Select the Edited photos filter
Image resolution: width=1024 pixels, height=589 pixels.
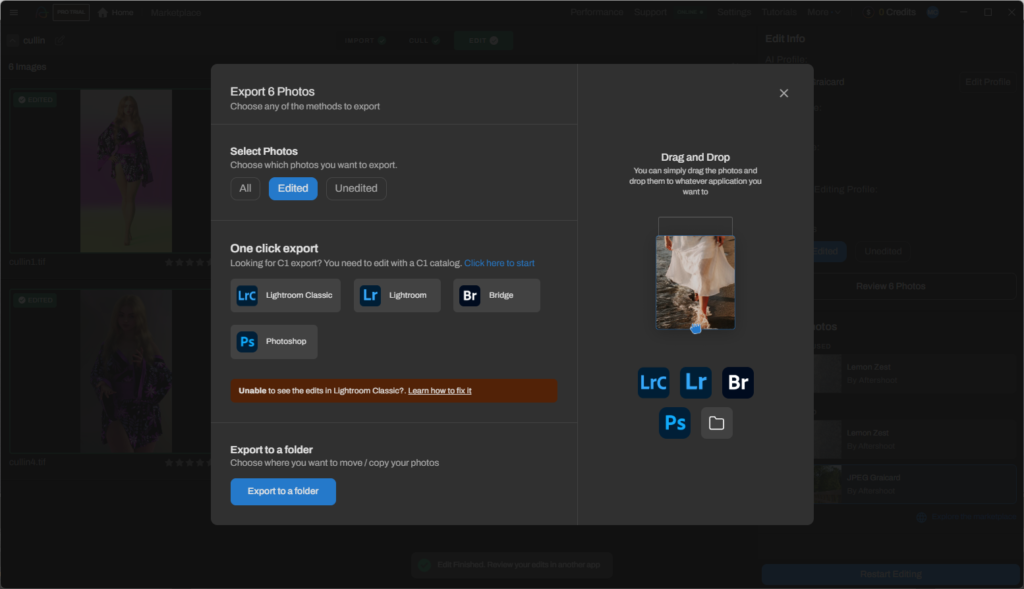click(293, 188)
